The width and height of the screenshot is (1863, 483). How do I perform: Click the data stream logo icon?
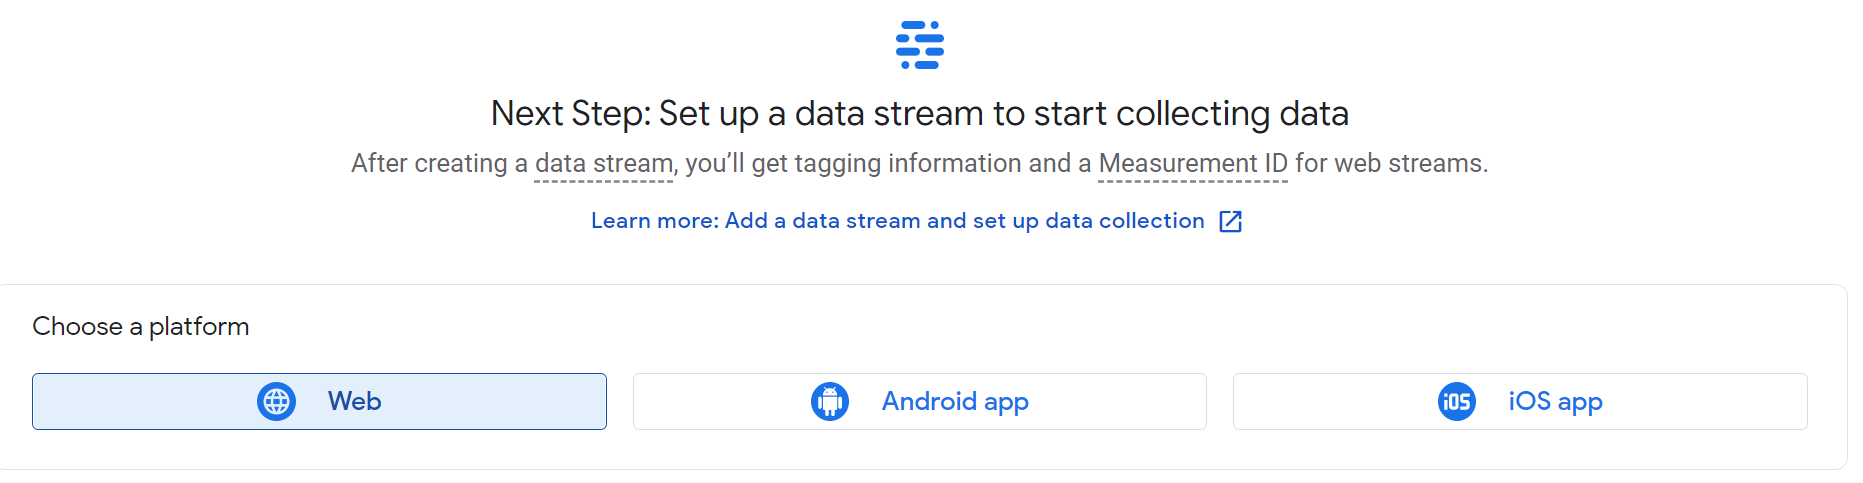[x=919, y=45]
